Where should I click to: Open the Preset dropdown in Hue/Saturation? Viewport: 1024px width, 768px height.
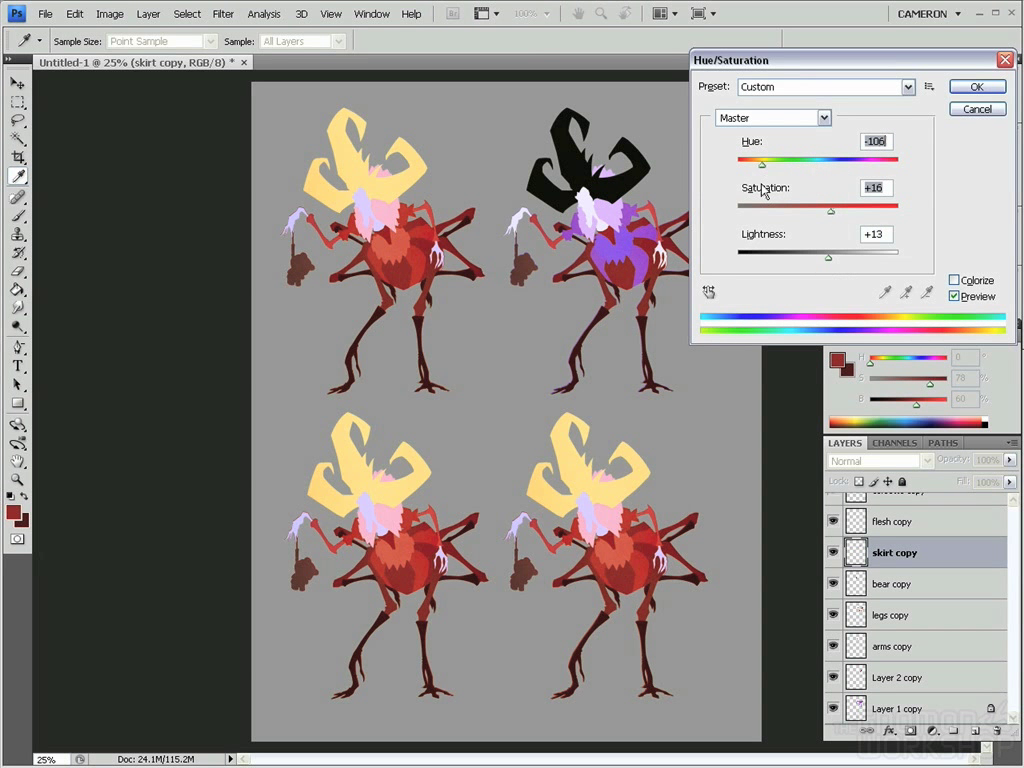pyautogui.click(x=908, y=87)
